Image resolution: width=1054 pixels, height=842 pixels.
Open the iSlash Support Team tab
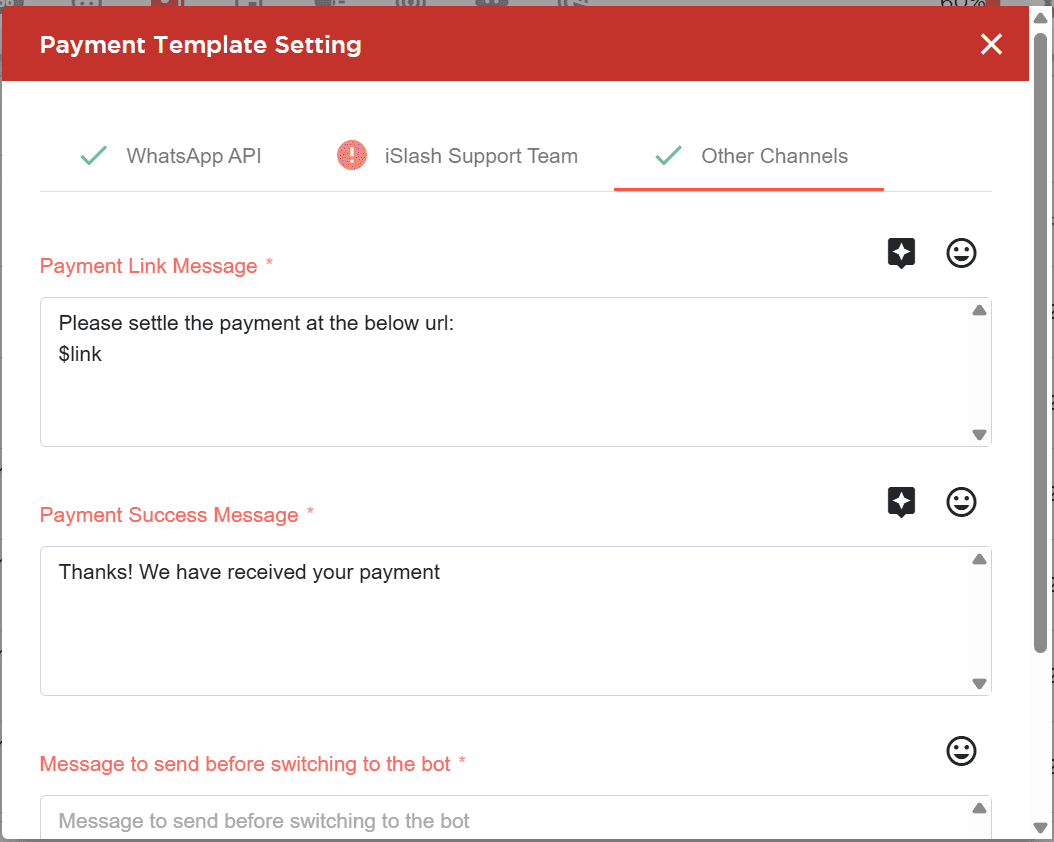[457, 156]
